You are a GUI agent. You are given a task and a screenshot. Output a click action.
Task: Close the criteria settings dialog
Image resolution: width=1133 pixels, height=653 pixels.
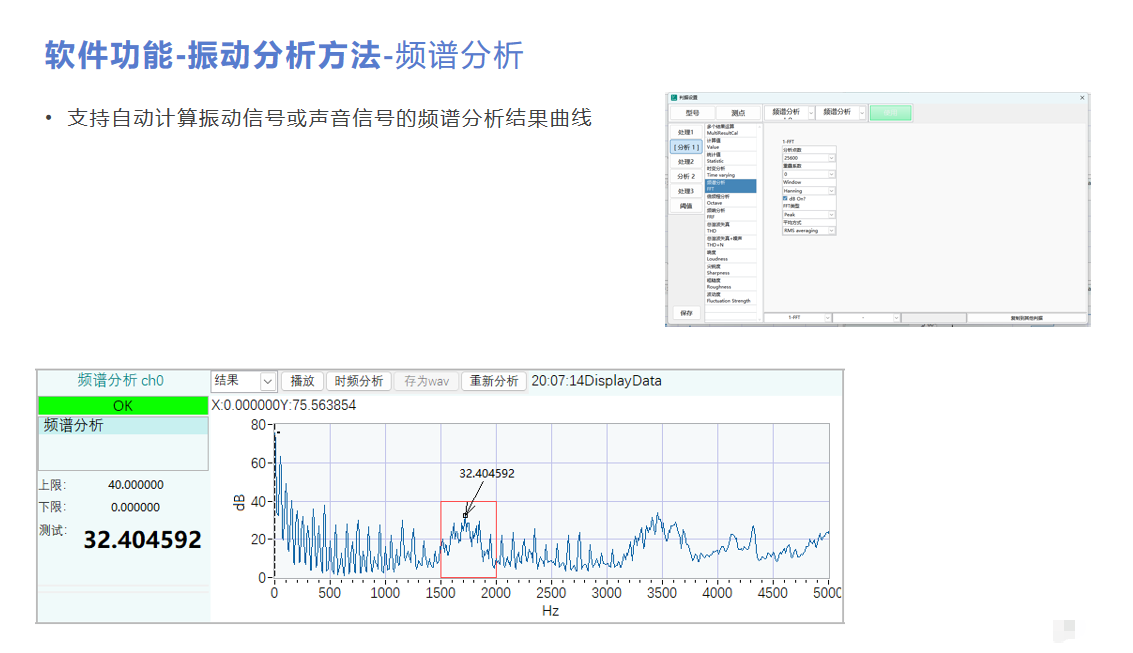coord(1082,97)
